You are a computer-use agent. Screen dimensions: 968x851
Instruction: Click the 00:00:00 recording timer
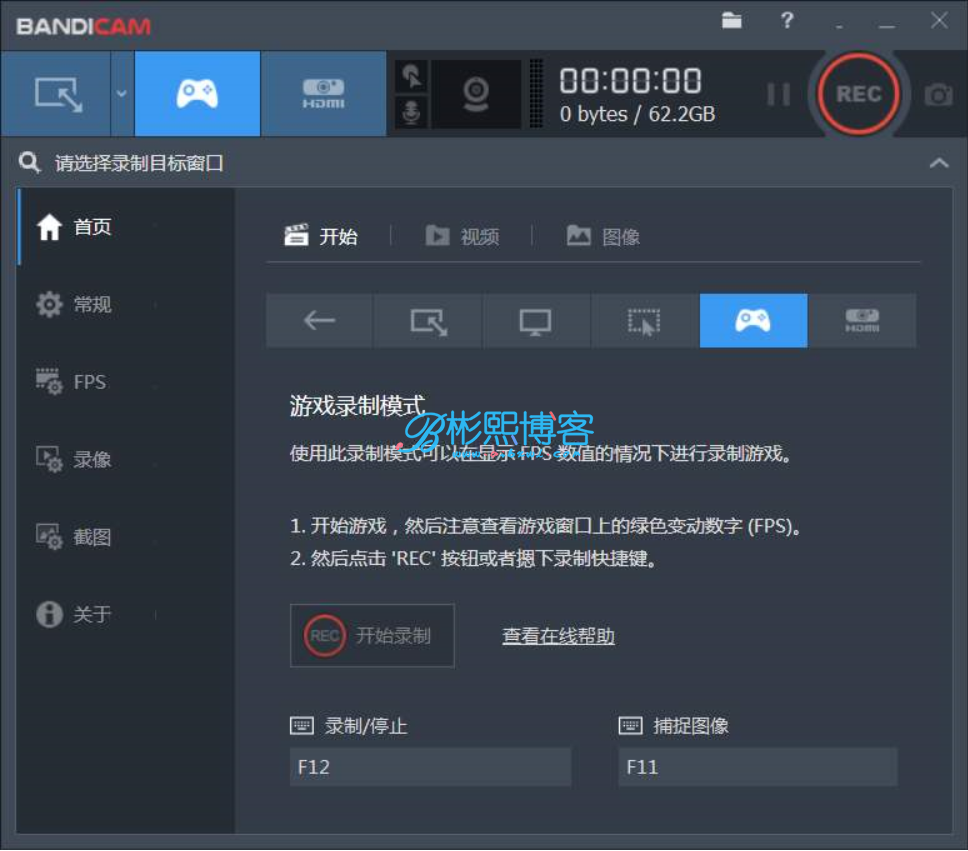pos(630,81)
